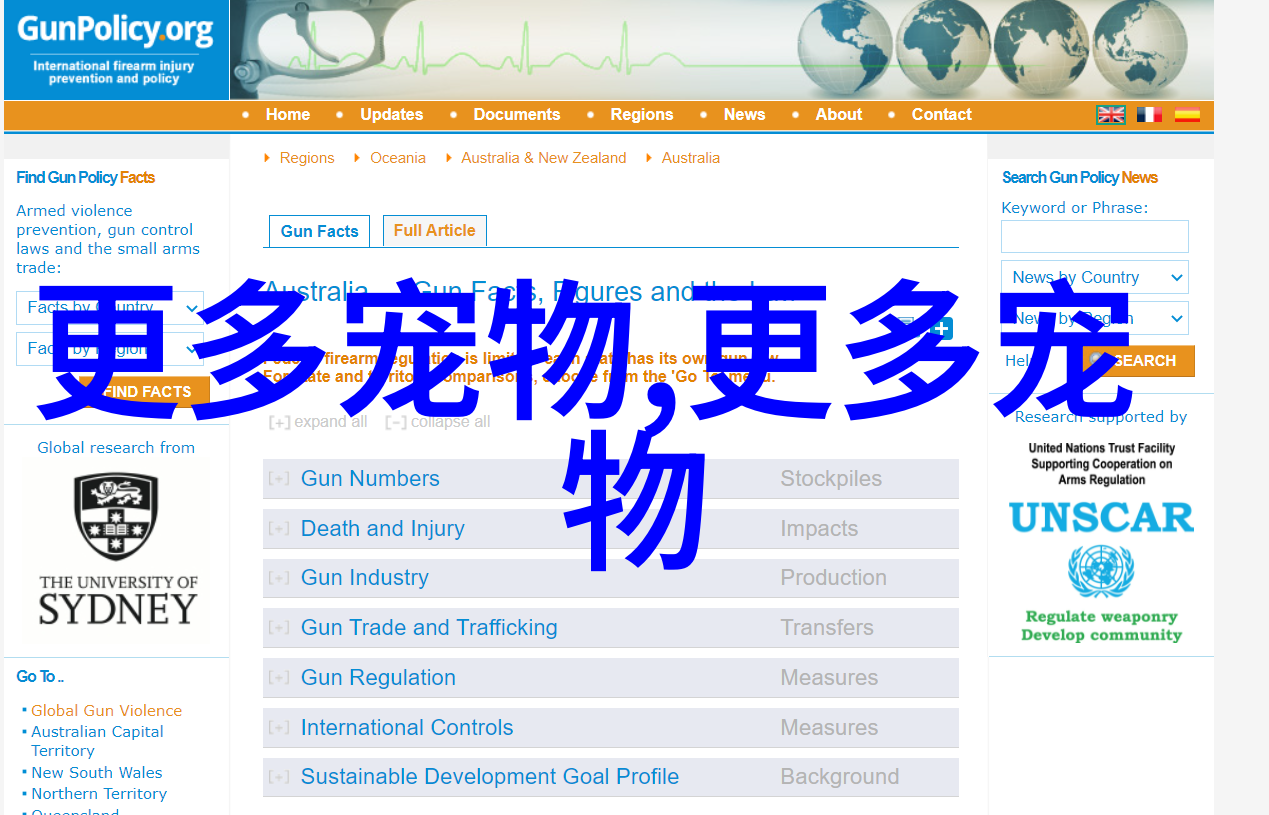Expand the Death and Injury section title
1269x815 pixels.
(383, 529)
